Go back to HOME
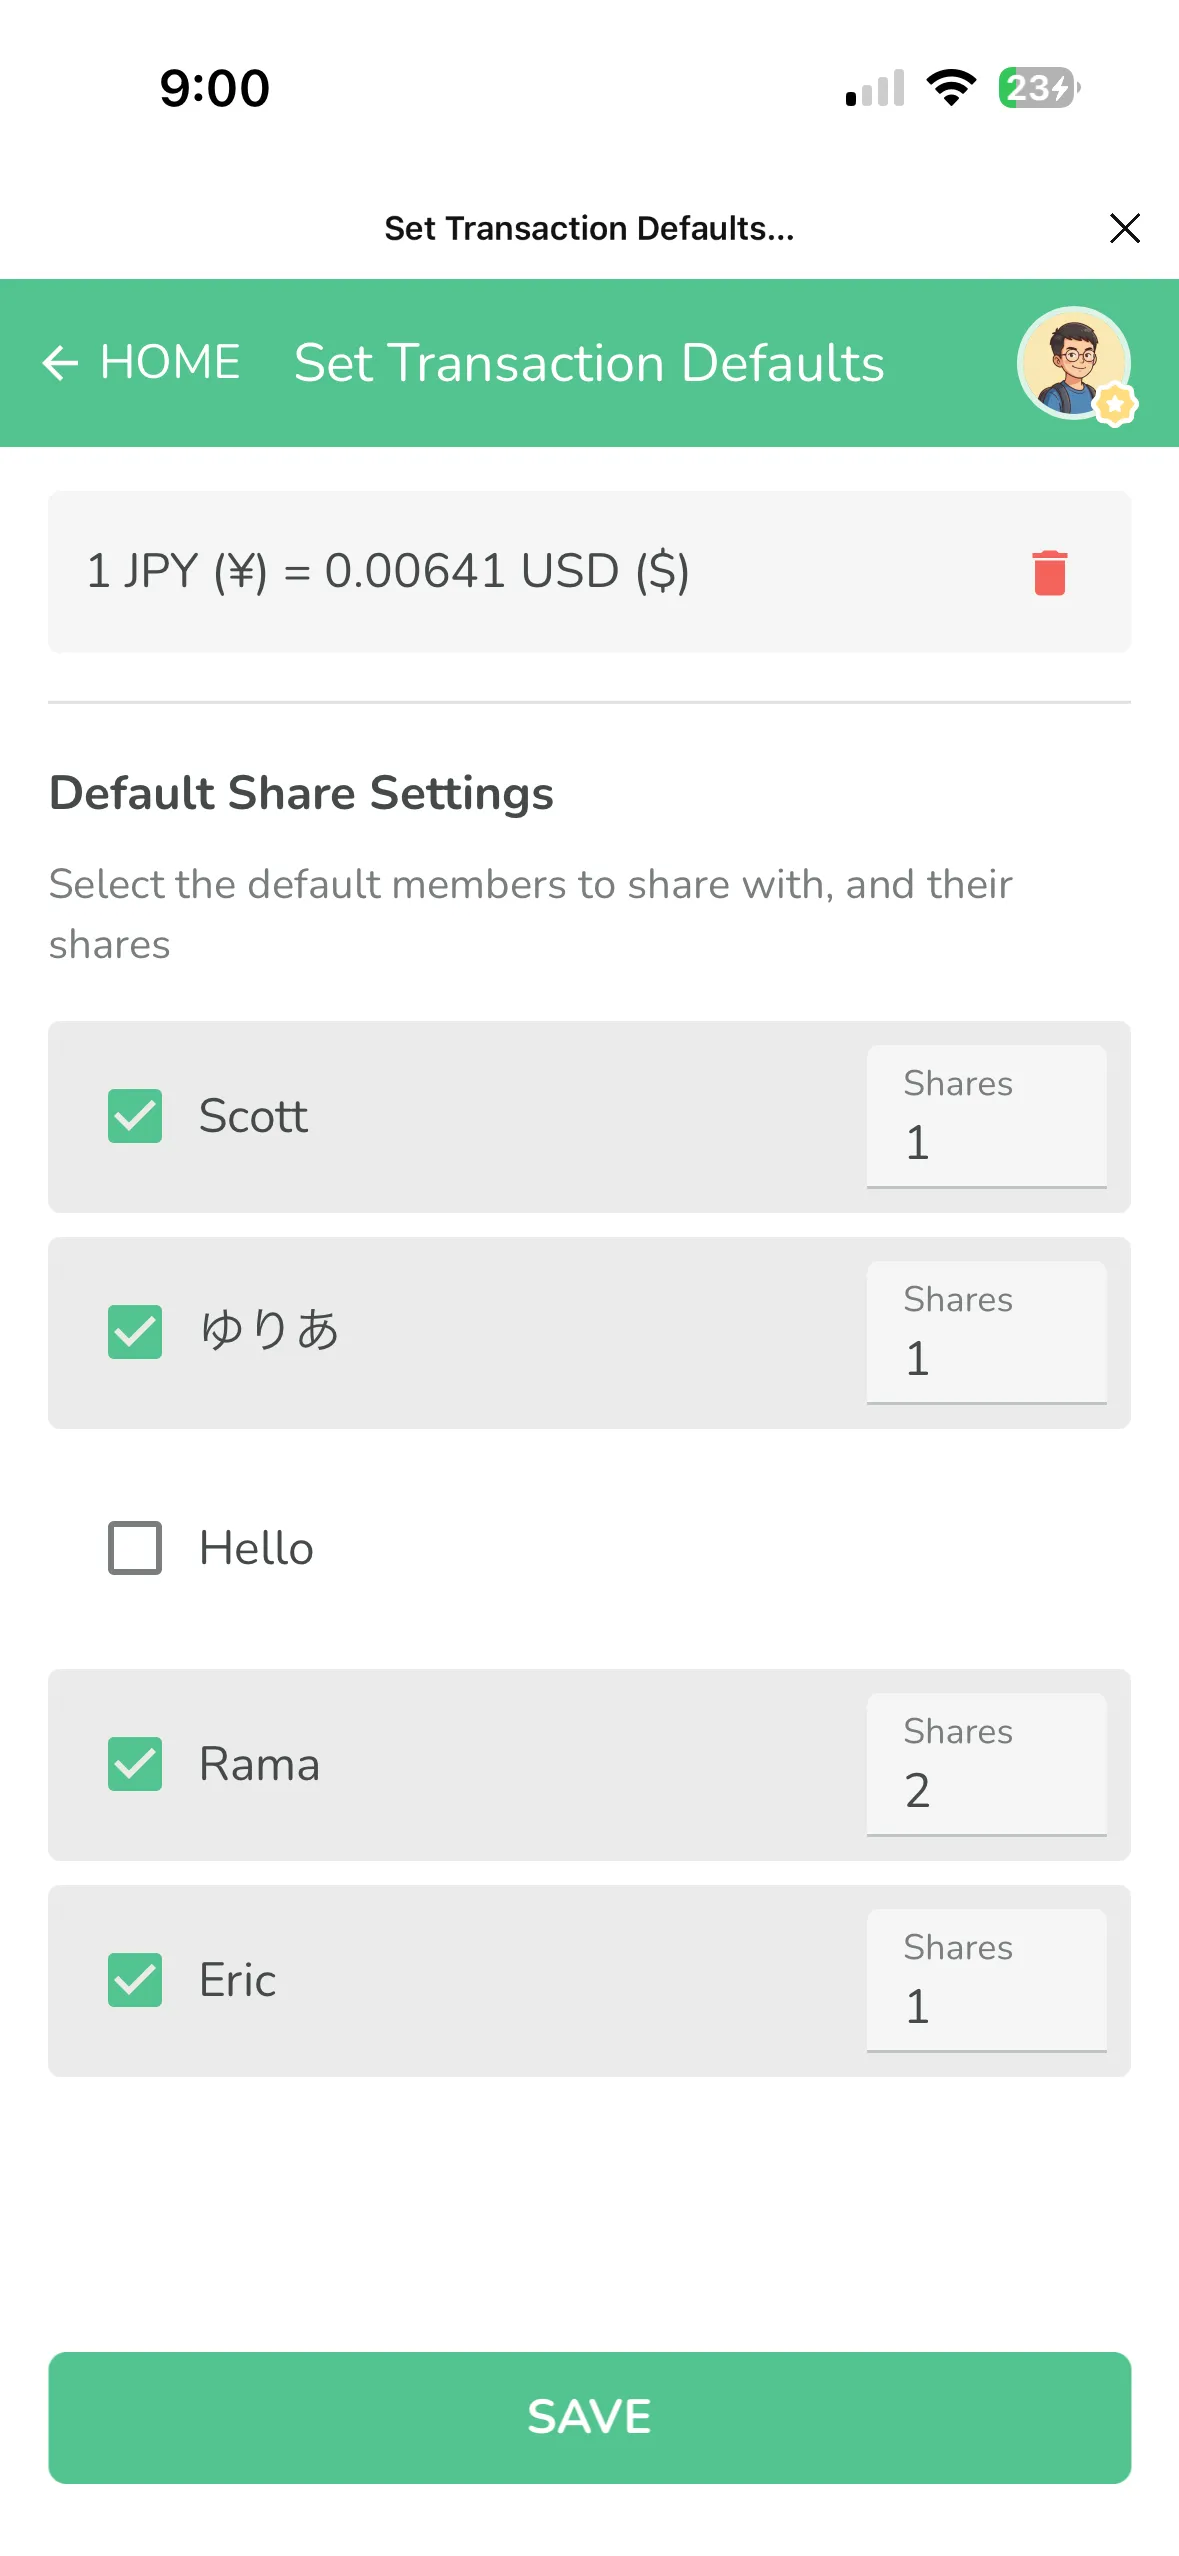 tap(170, 363)
